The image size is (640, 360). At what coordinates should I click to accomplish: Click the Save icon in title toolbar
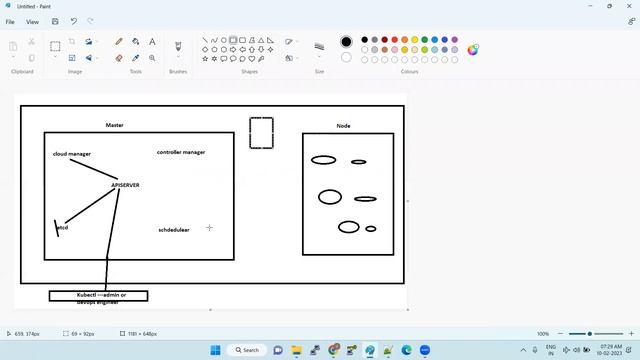pyautogui.click(x=55, y=22)
